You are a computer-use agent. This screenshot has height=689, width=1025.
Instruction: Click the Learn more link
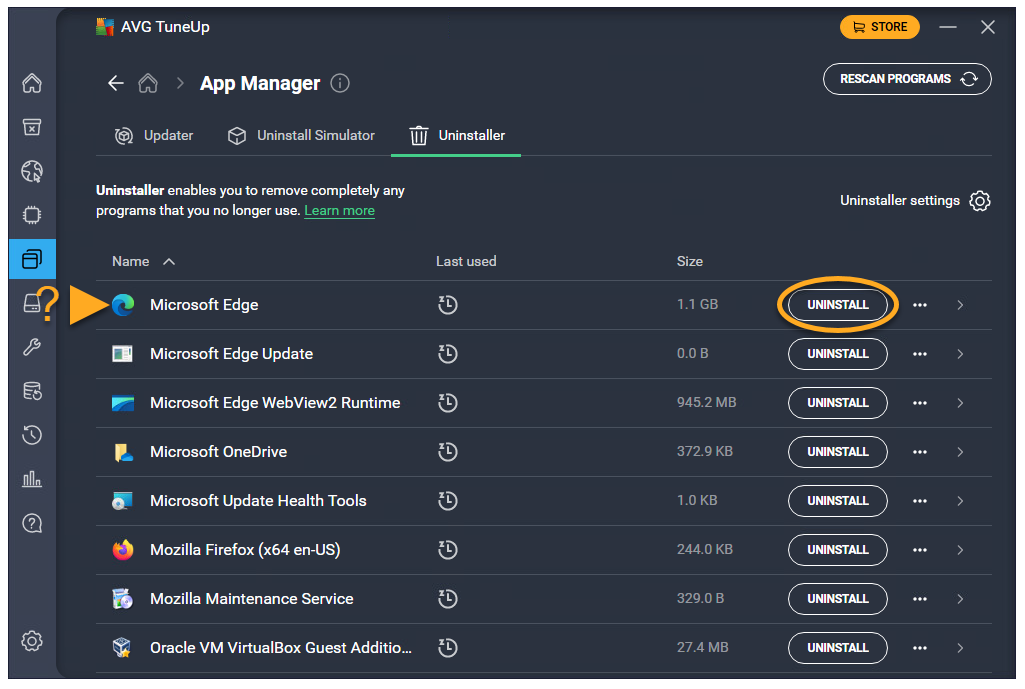339,211
